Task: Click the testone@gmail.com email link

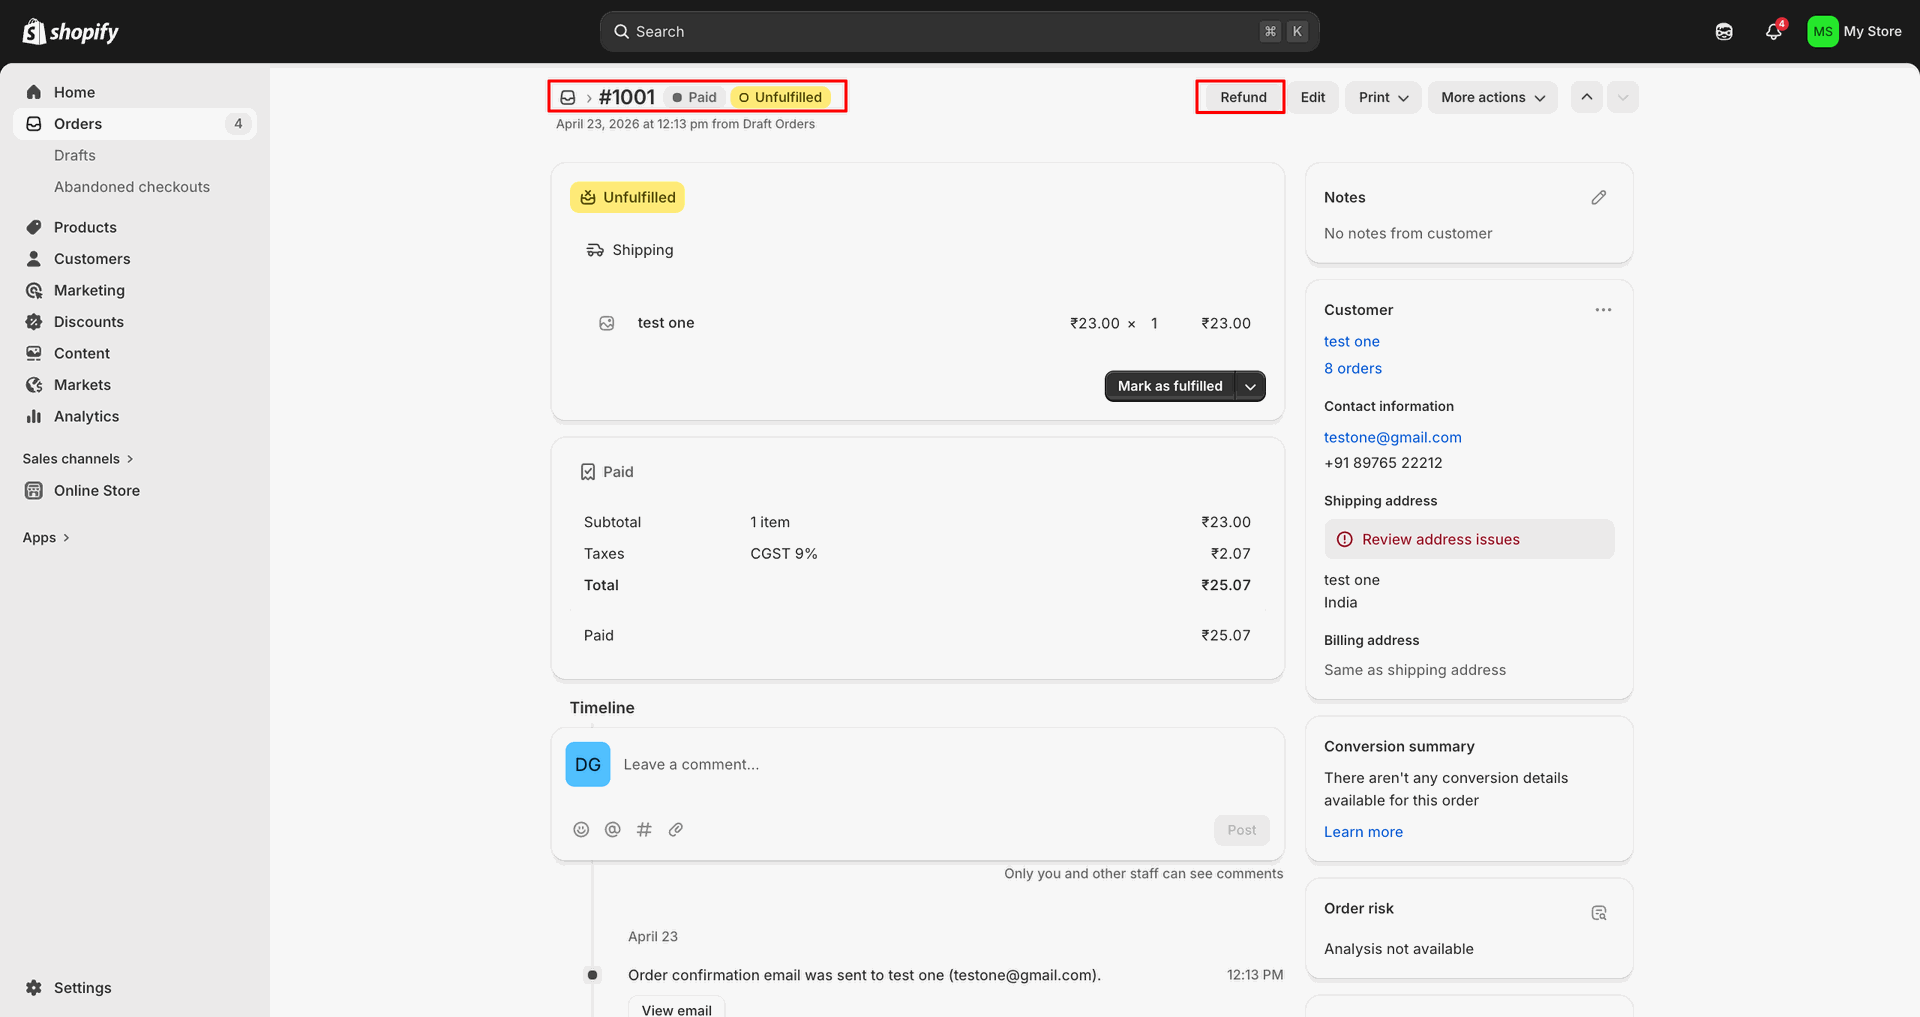Action: point(1393,437)
